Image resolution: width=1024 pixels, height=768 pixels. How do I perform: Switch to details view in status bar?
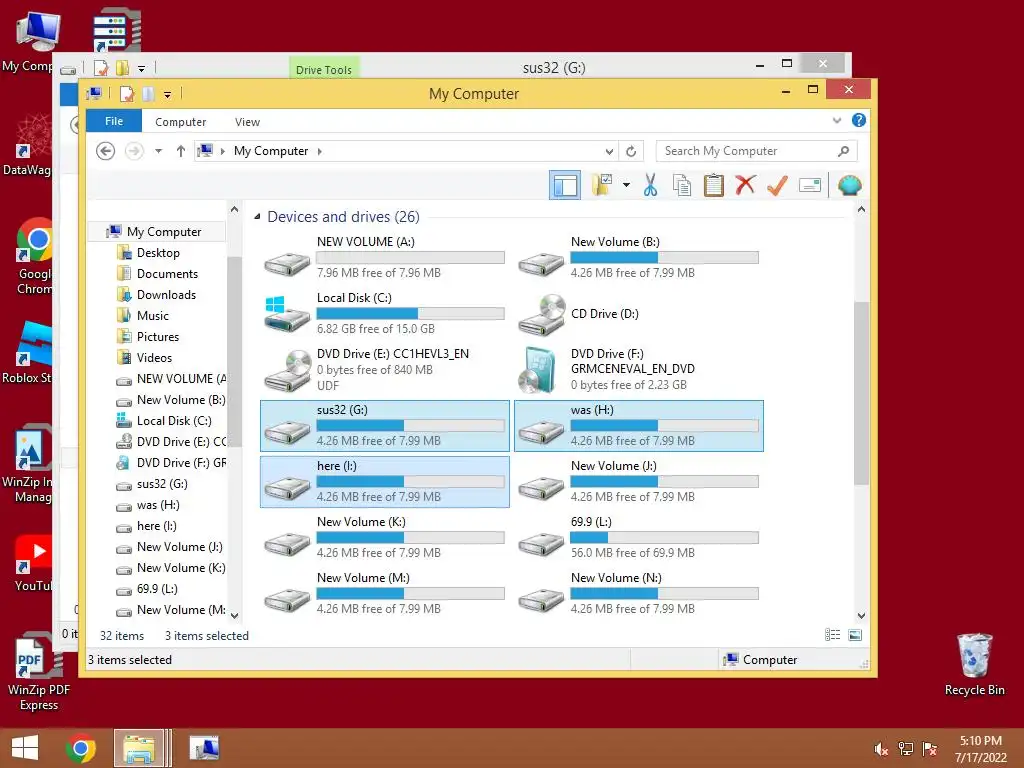(x=832, y=635)
